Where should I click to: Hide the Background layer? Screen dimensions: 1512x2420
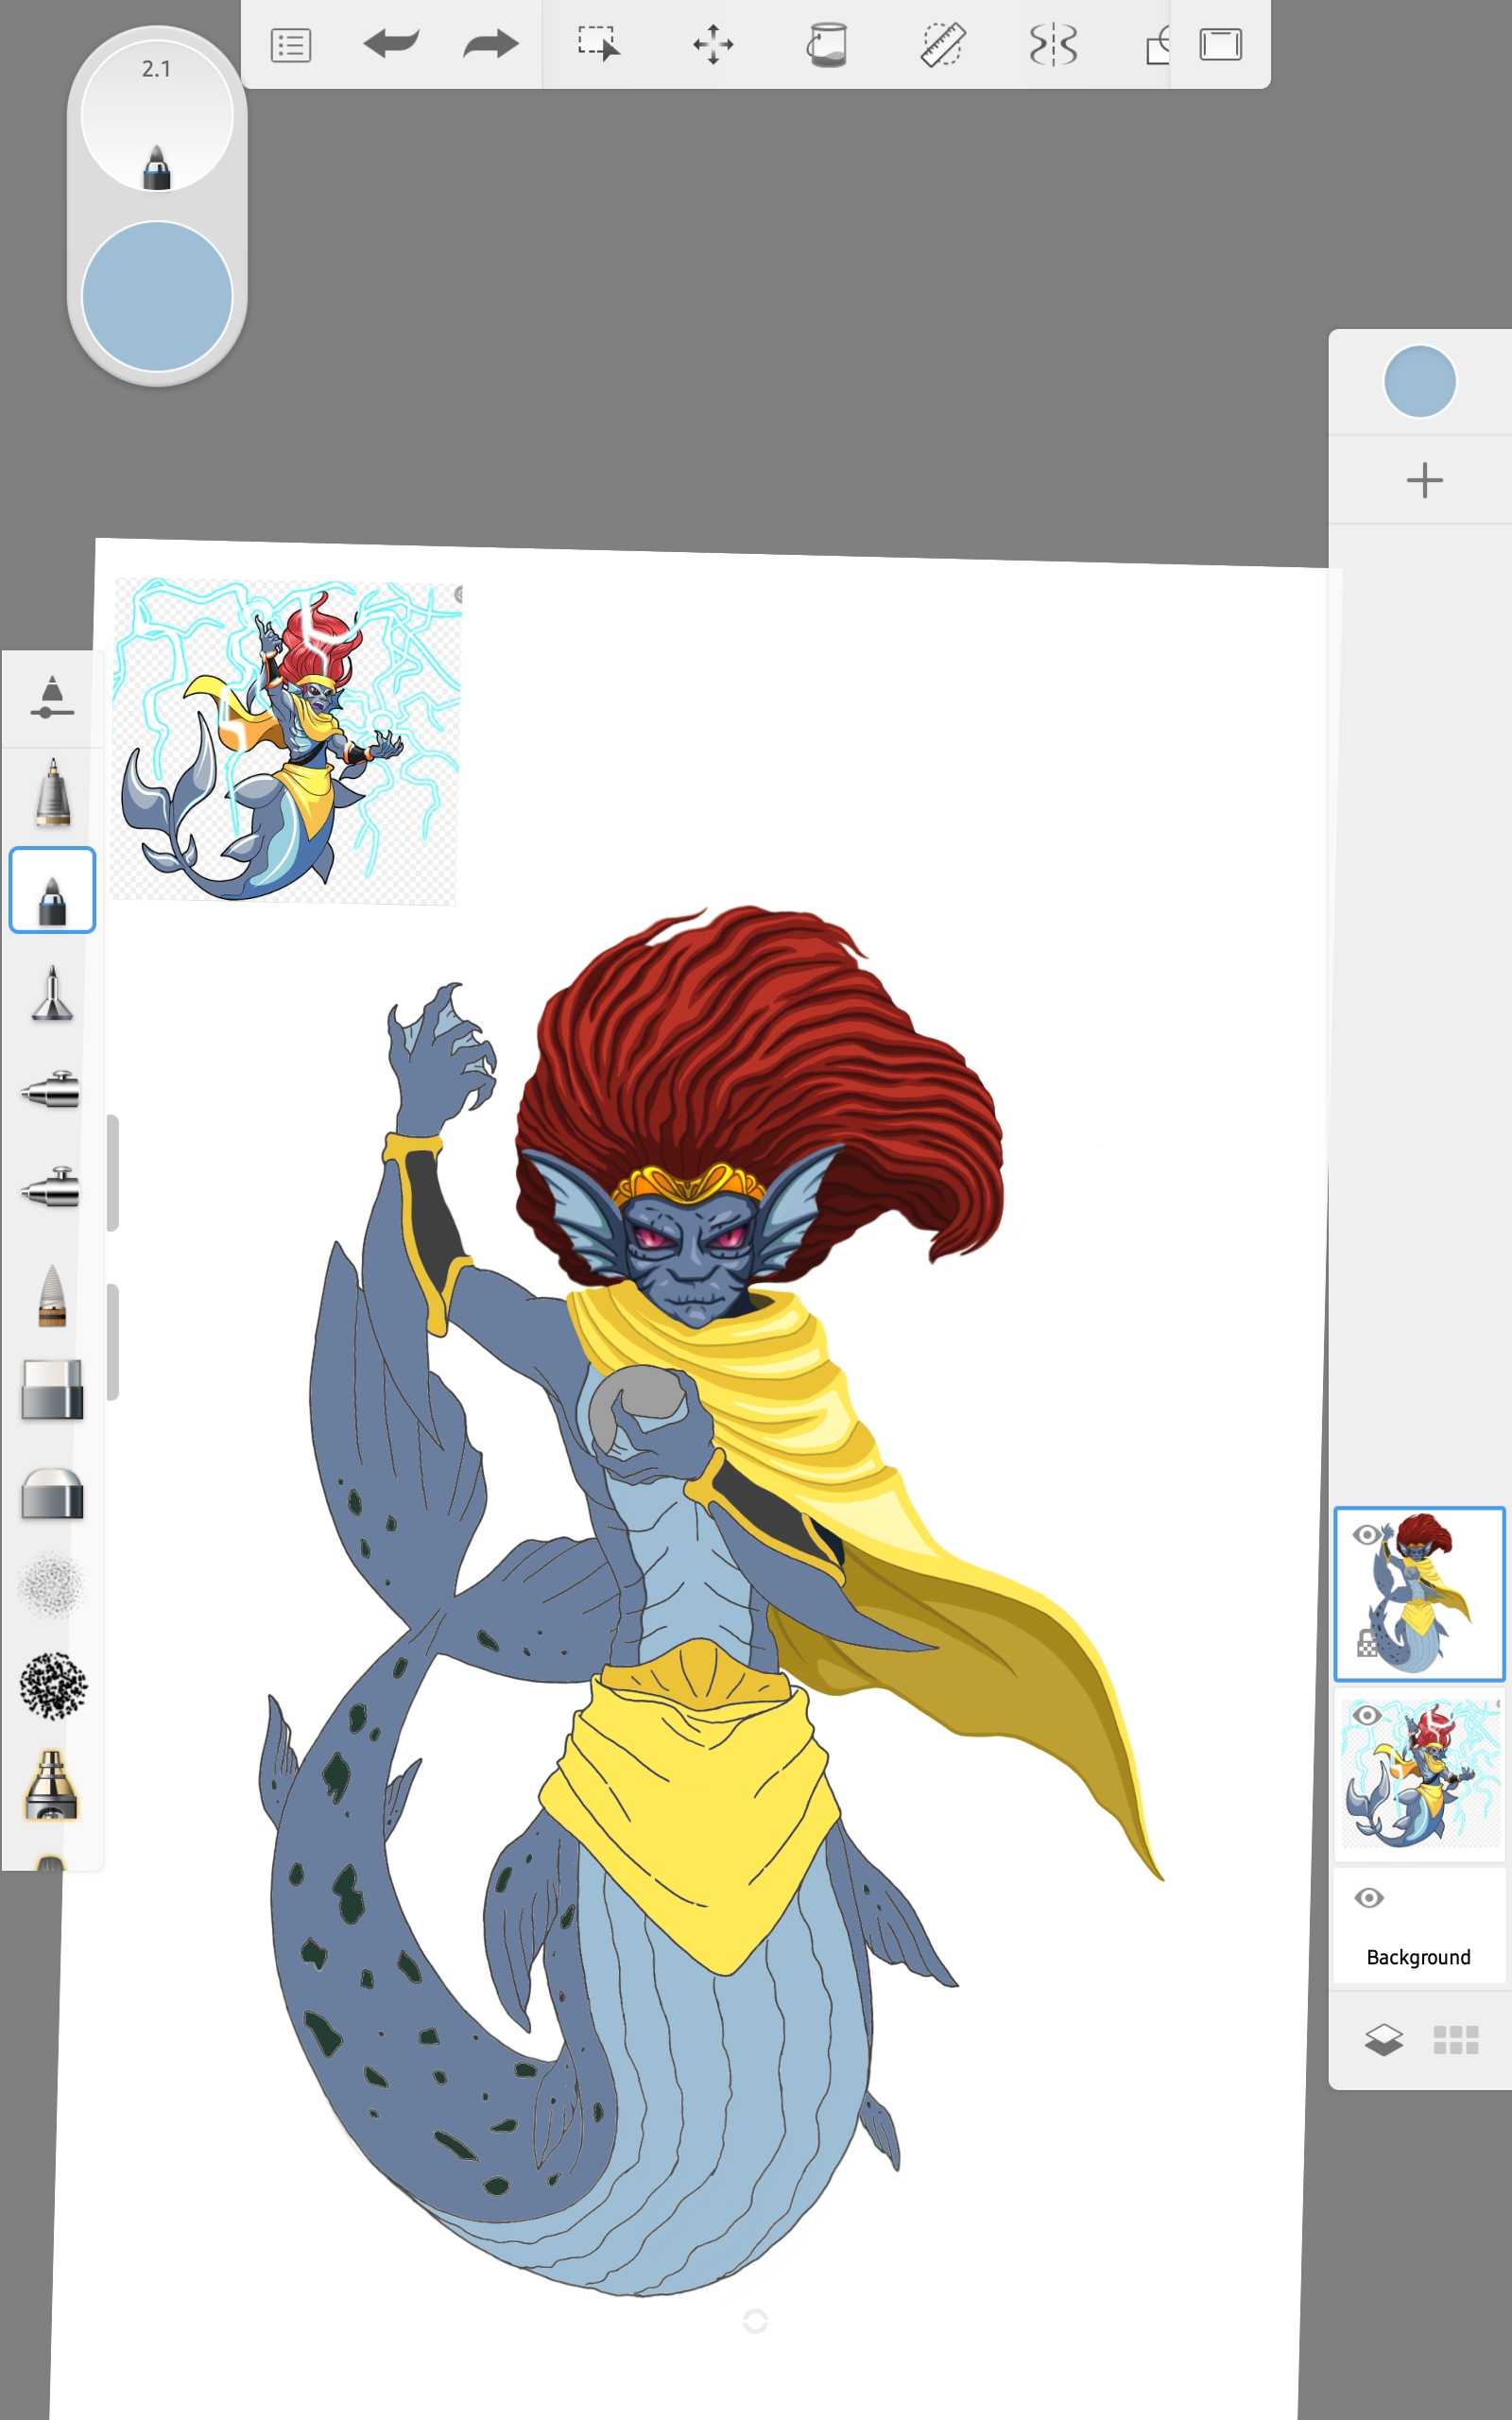1369,1898
